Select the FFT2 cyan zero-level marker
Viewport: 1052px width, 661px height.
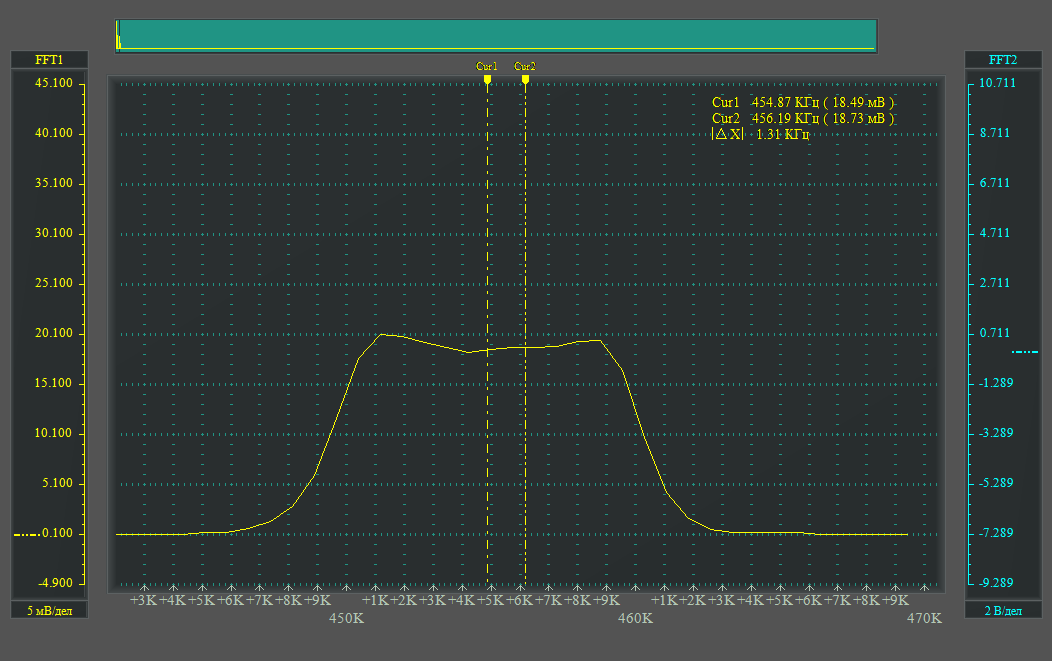tap(1024, 352)
